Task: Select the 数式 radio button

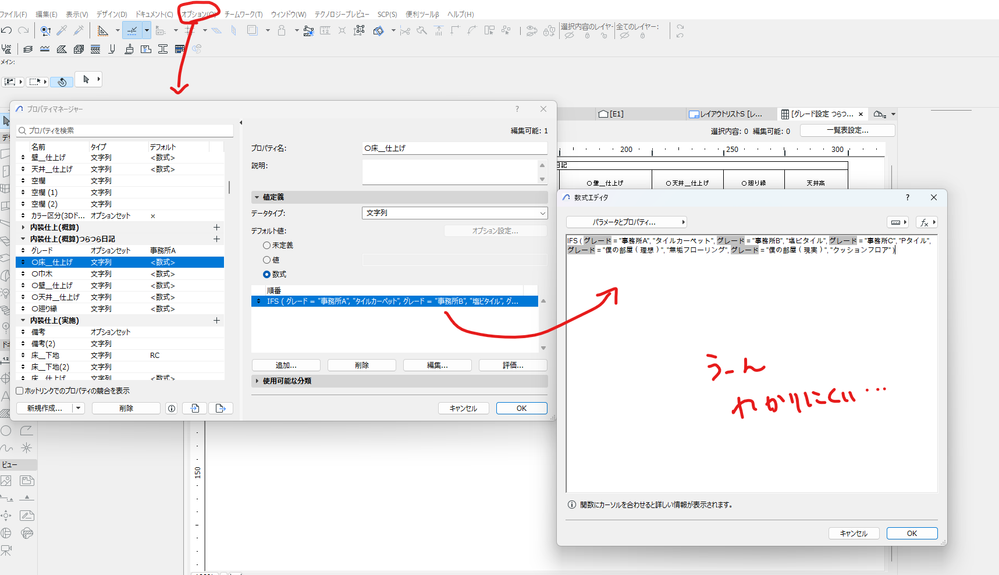Action: click(x=266, y=274)
